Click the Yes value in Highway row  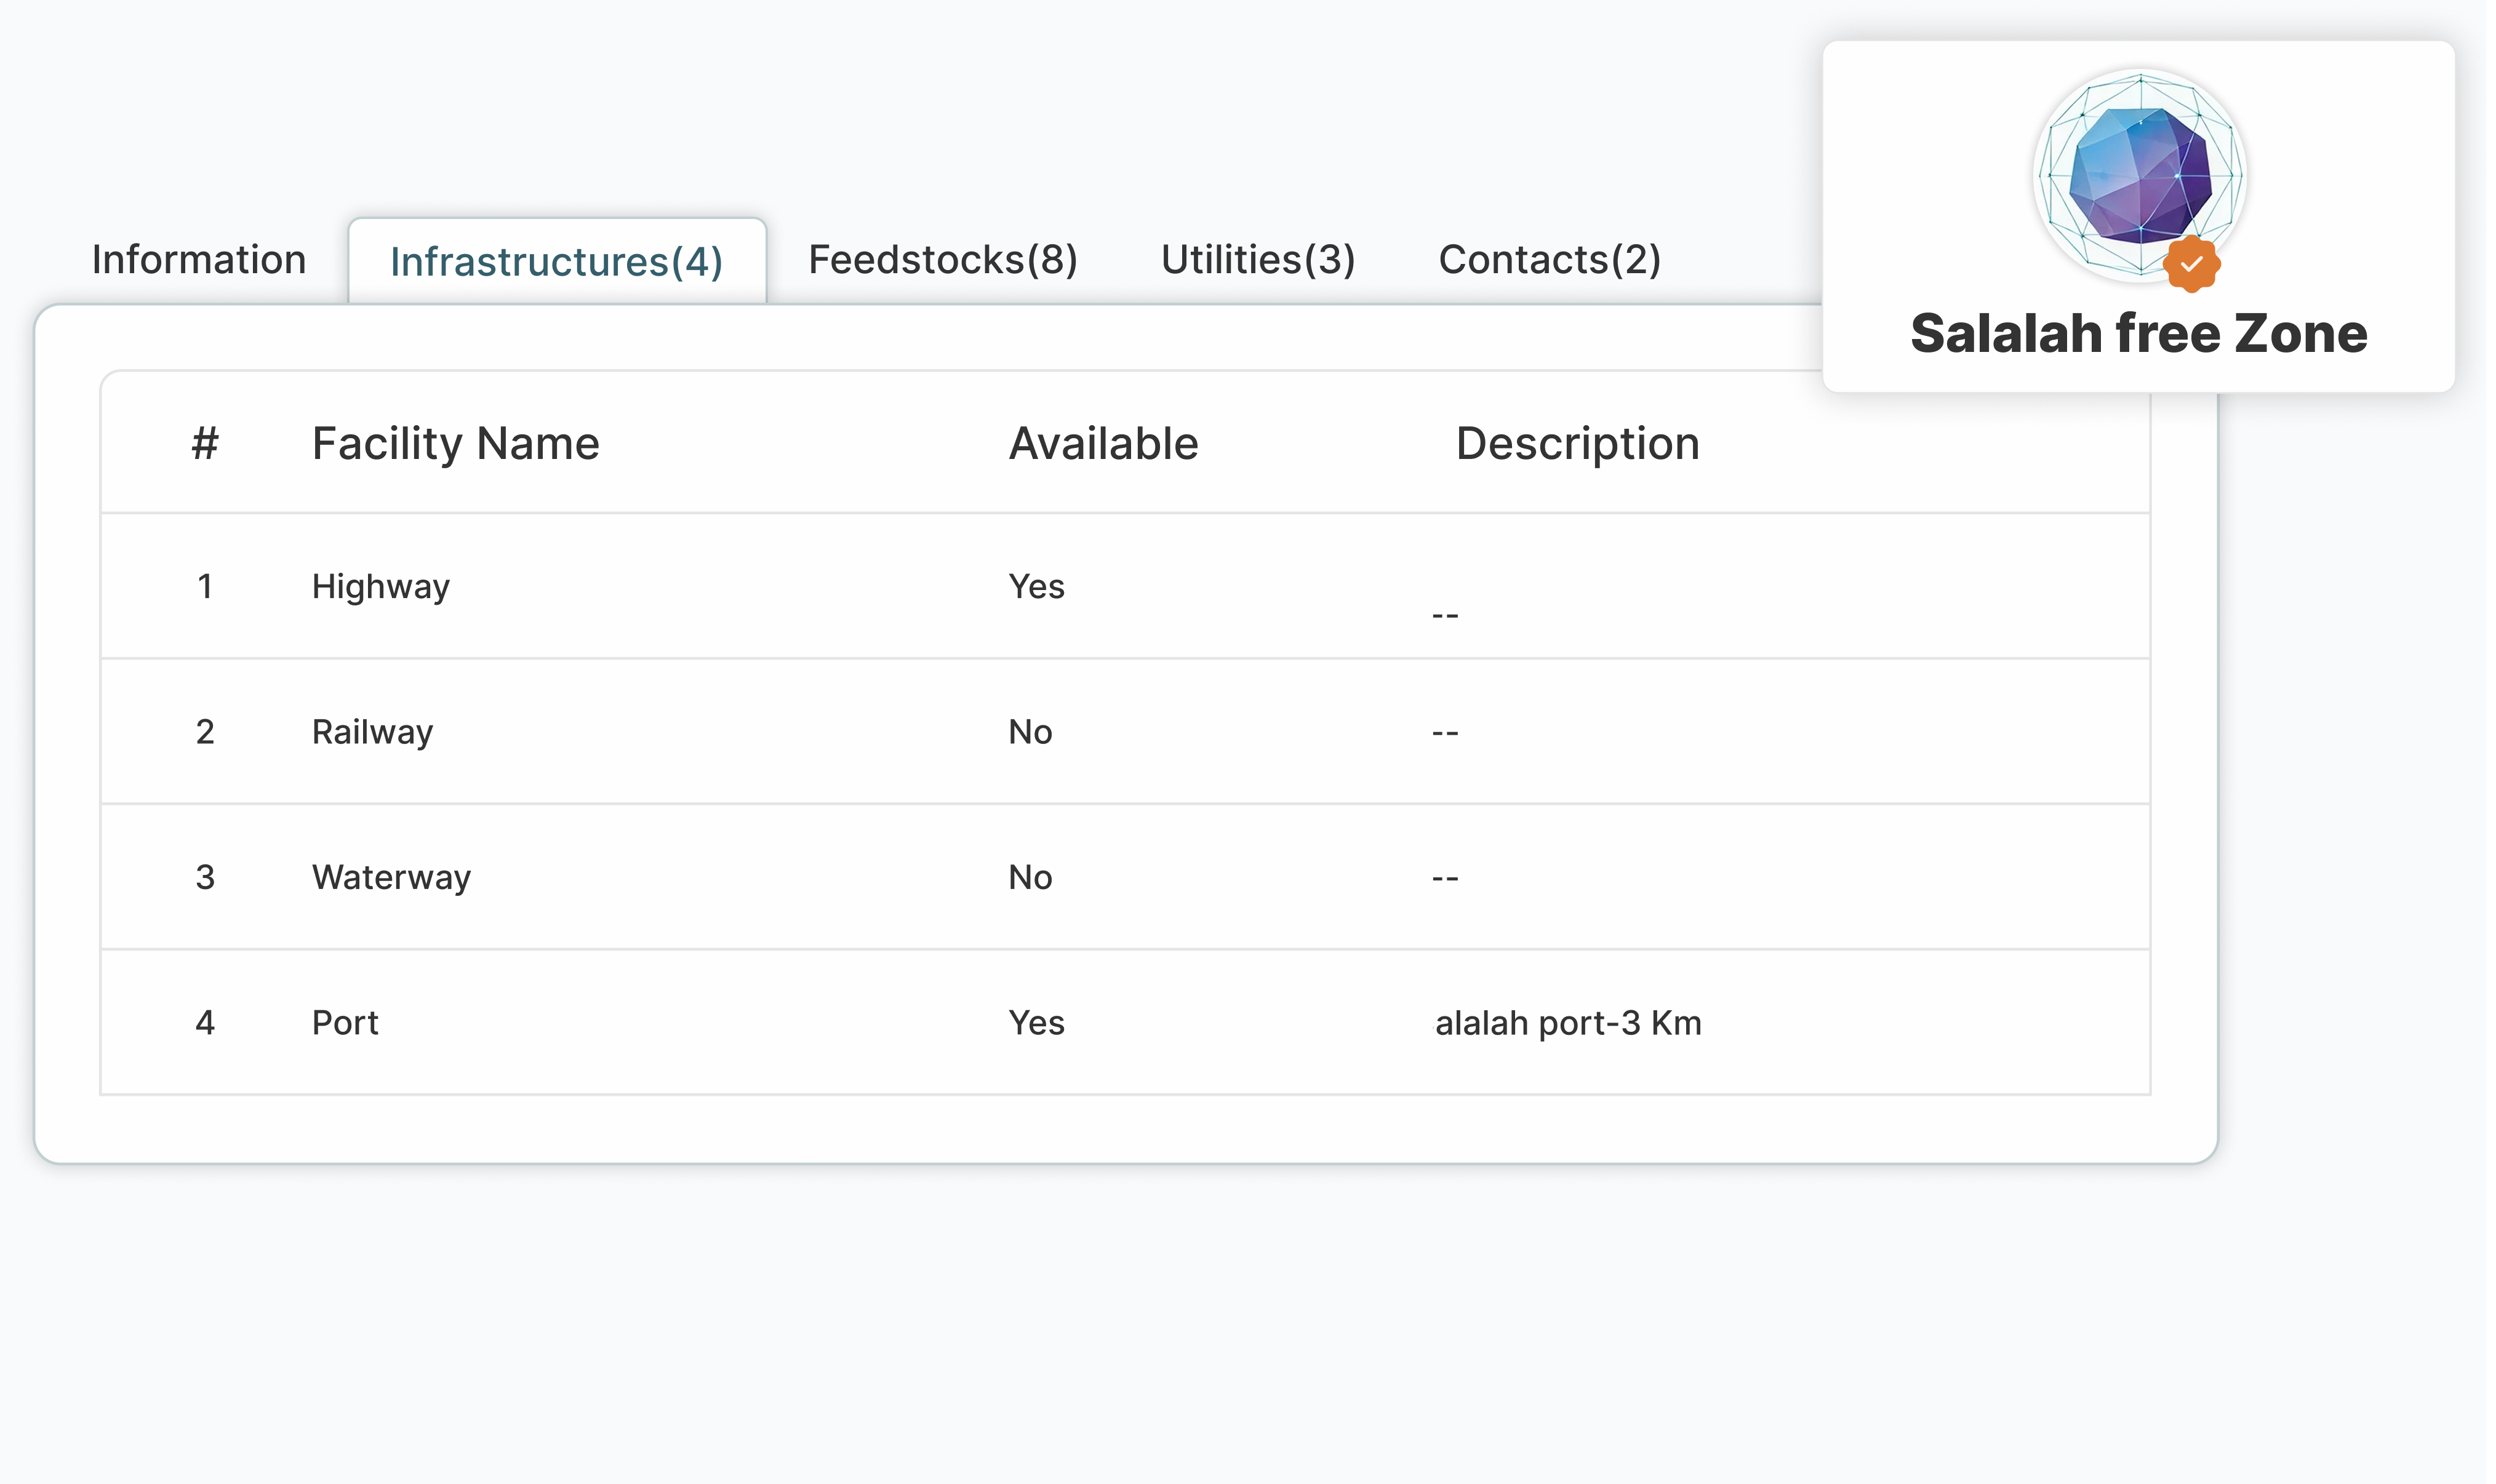(x=1037, y=587)
